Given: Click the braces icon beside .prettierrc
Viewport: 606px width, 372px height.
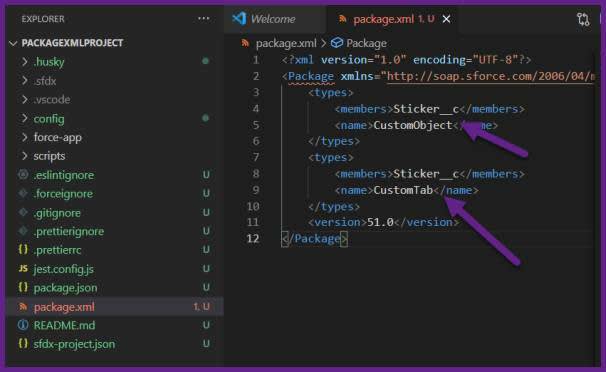Looking at the screenshot, I should tap(23, 250).
